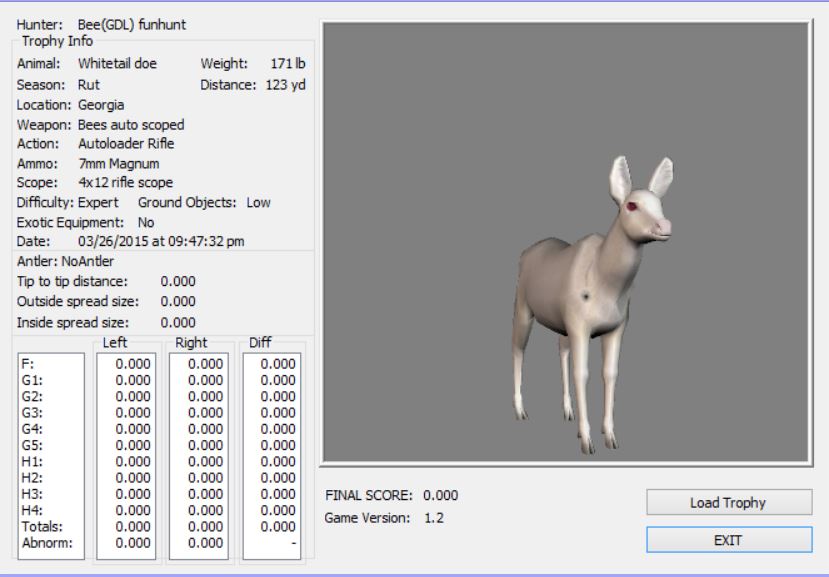Click the 7mm Magnum ammo text
This screenshot has width=829, height=577.
119,162
